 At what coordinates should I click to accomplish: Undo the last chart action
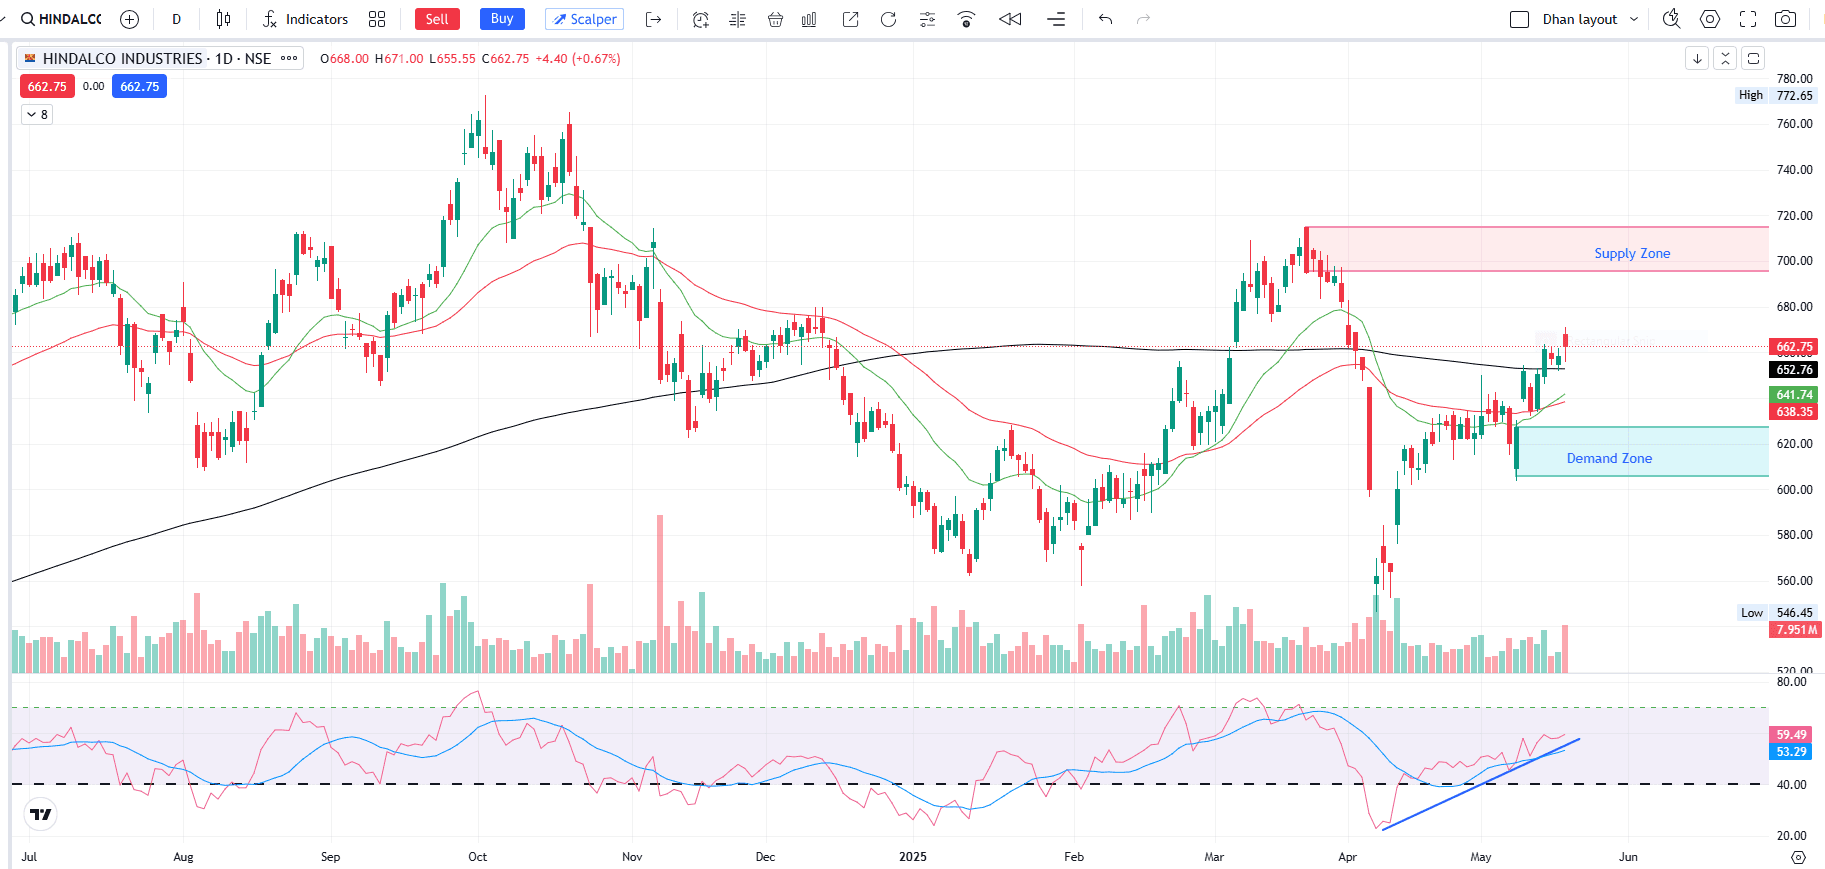click(x=1105, y=19)
